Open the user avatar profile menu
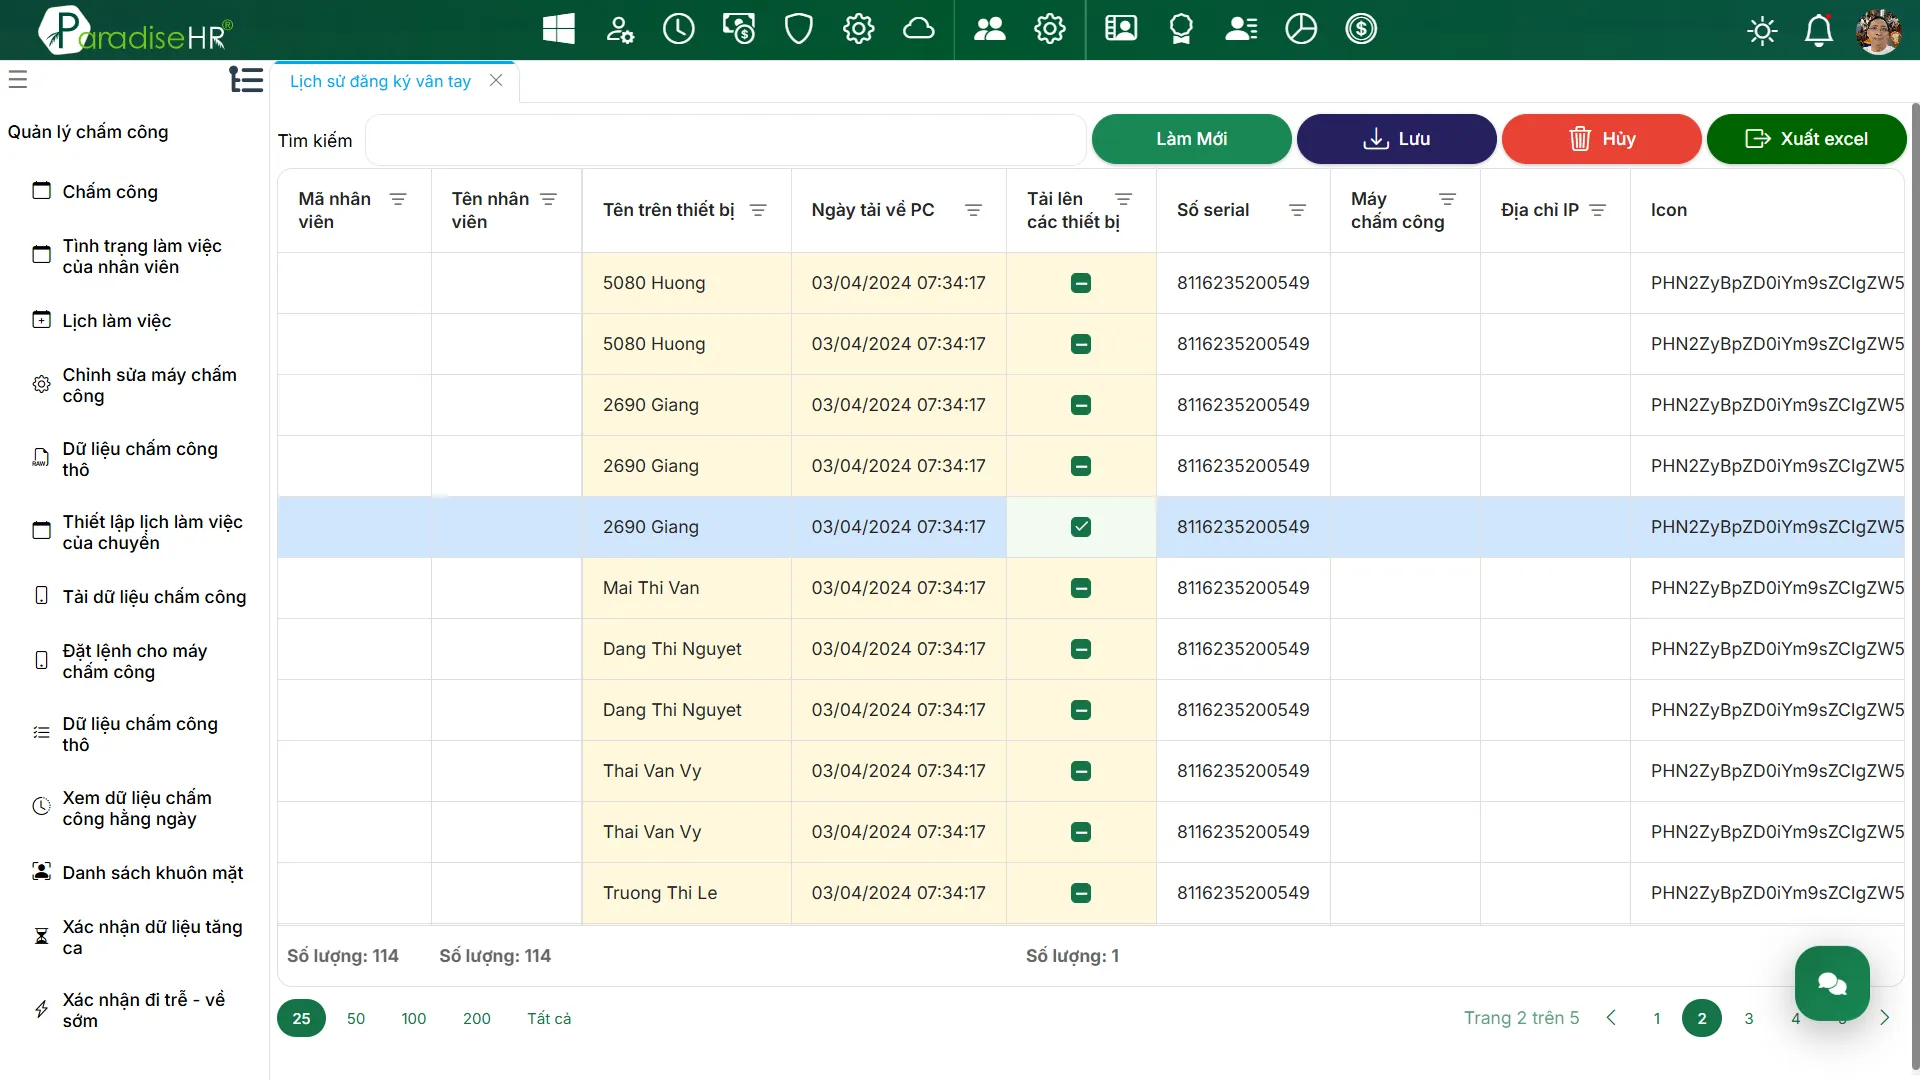This screenshot has height=1080, width=1920. click(x=1878, y=31)
